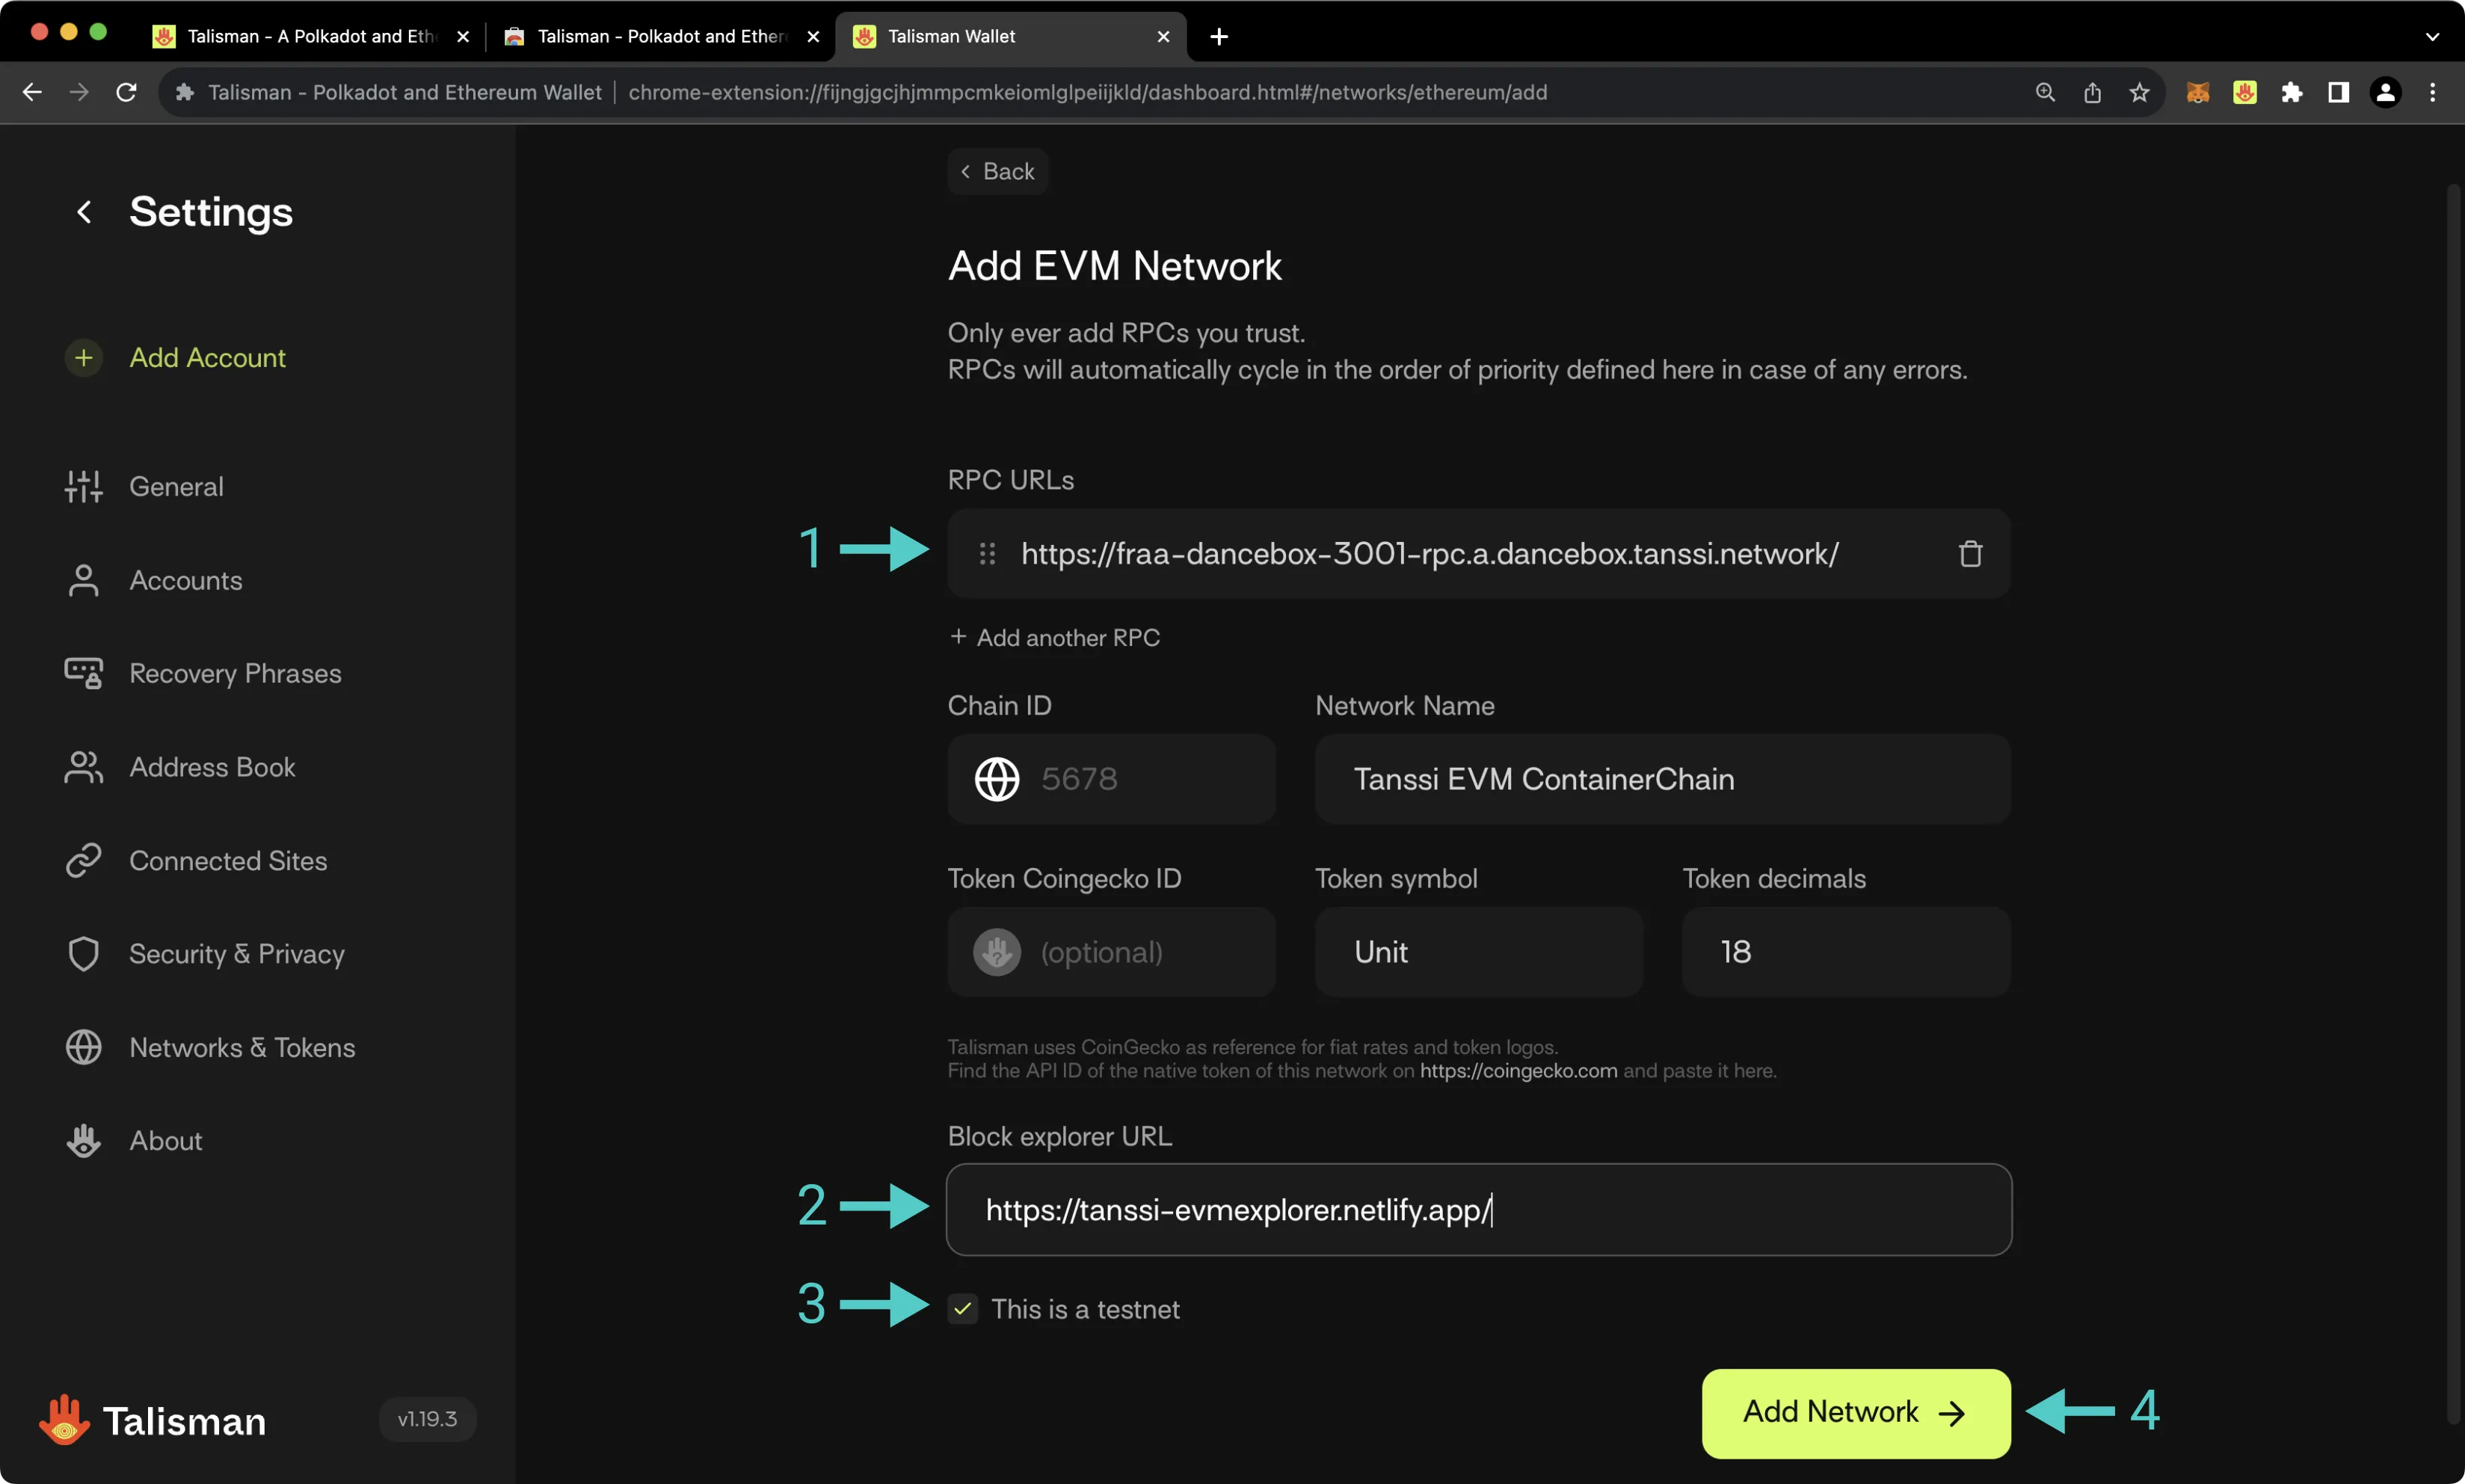Click the globe icon in Chain ID field
This screenshot has height=1484, width=2465.
point(997,779)
